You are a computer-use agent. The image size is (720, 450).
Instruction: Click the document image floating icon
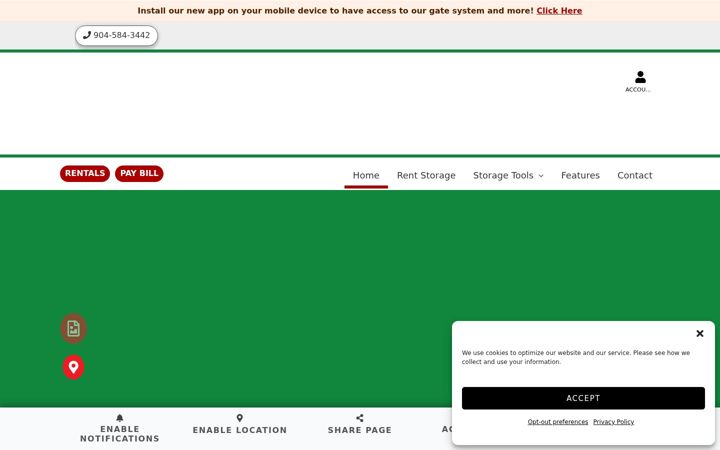point(73,328)
